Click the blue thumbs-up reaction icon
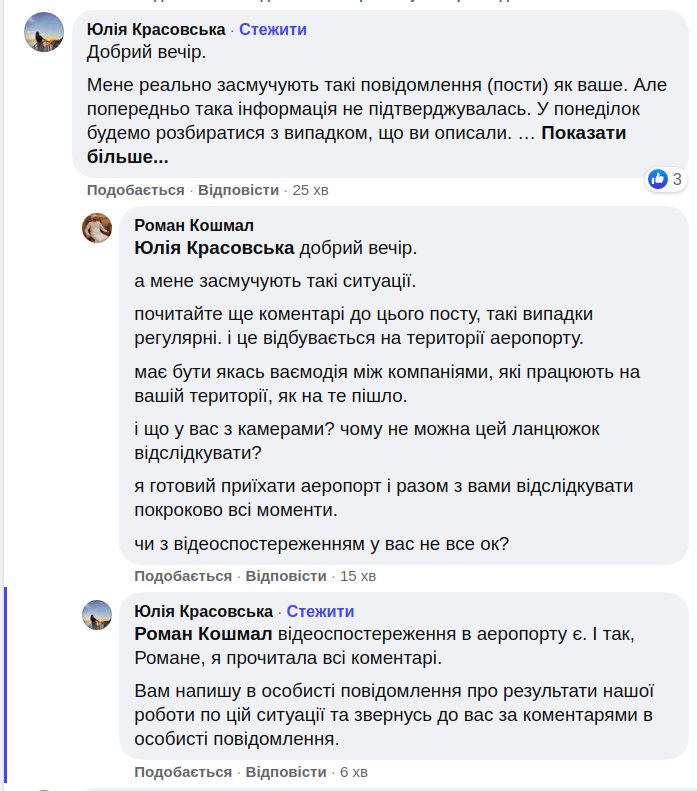This screenshot has height=791, width=697. (x=658, y=179)
